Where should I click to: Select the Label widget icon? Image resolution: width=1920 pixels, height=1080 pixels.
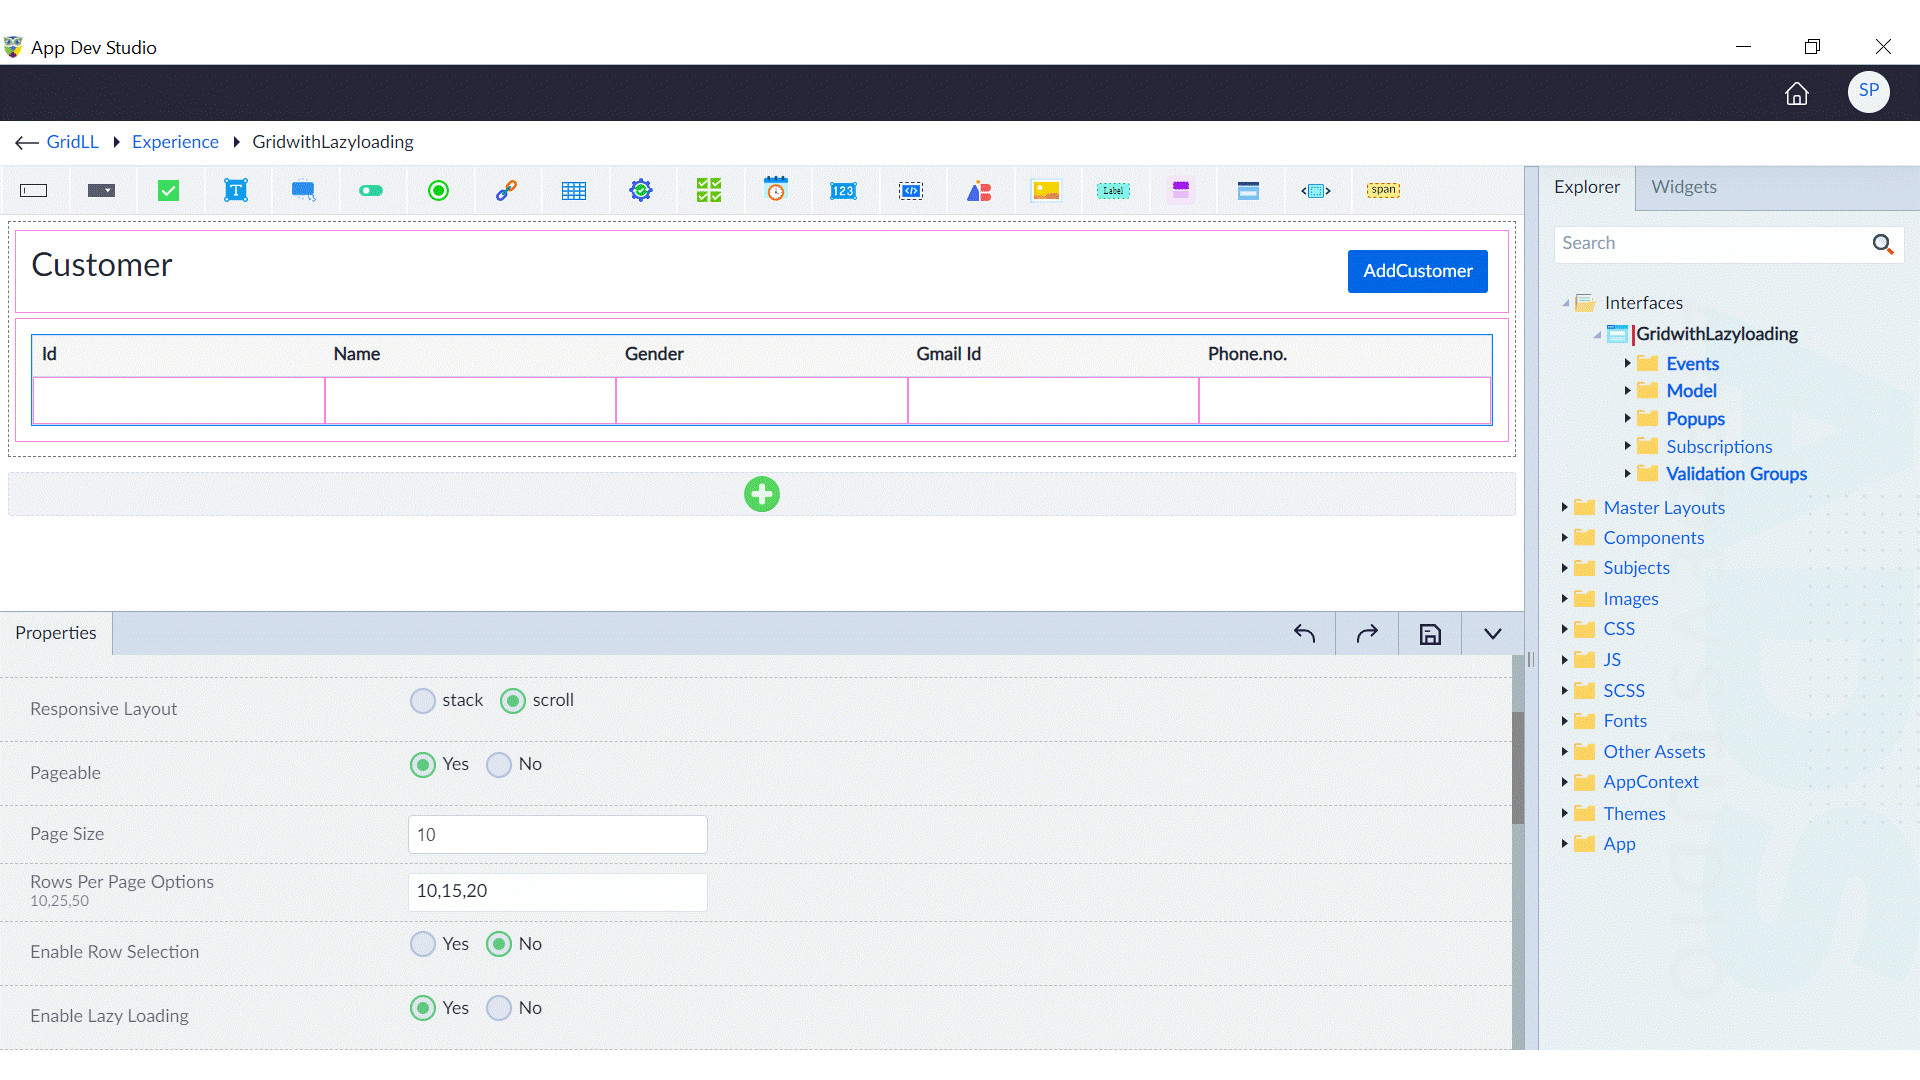click(1113, 191)
